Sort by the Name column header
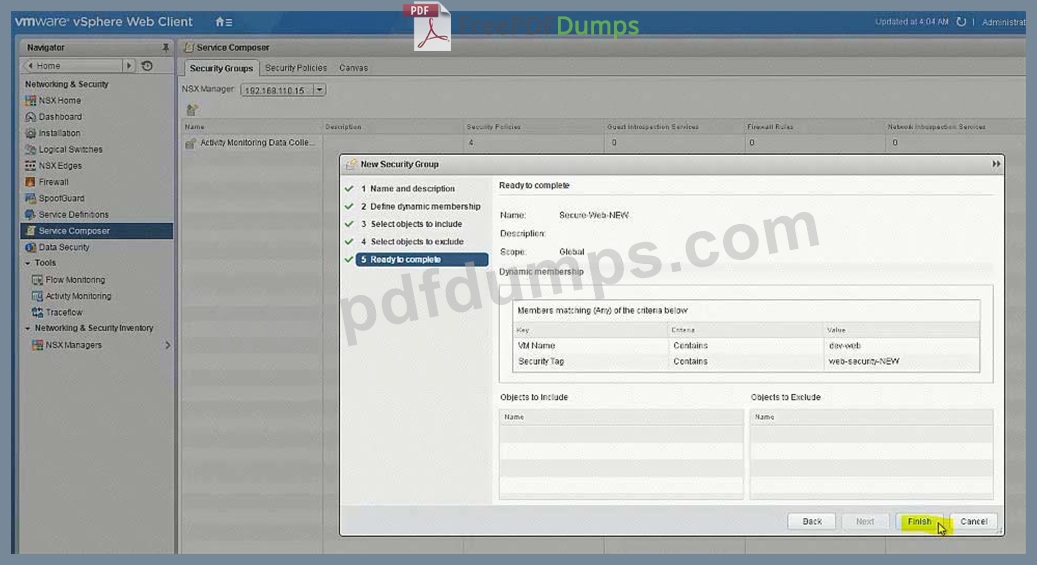The image size is (1037, 565). coord(251,126)
